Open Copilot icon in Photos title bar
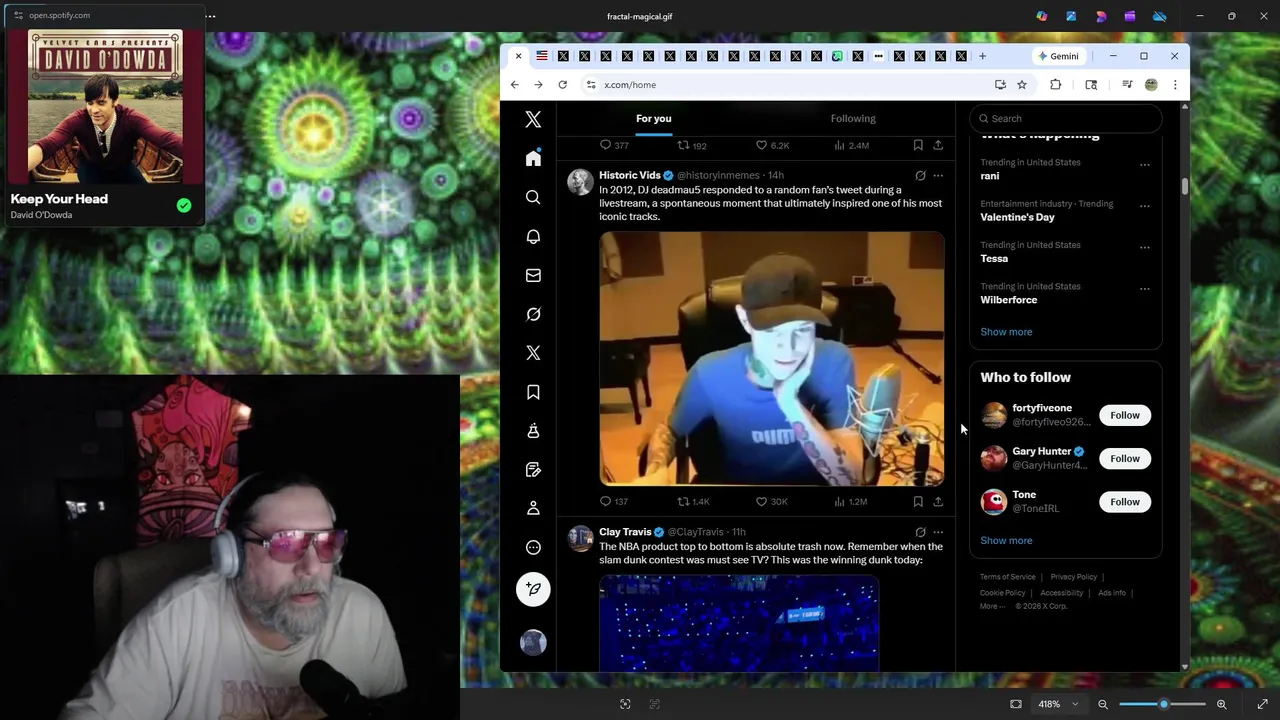 [x=1042, y=16]
